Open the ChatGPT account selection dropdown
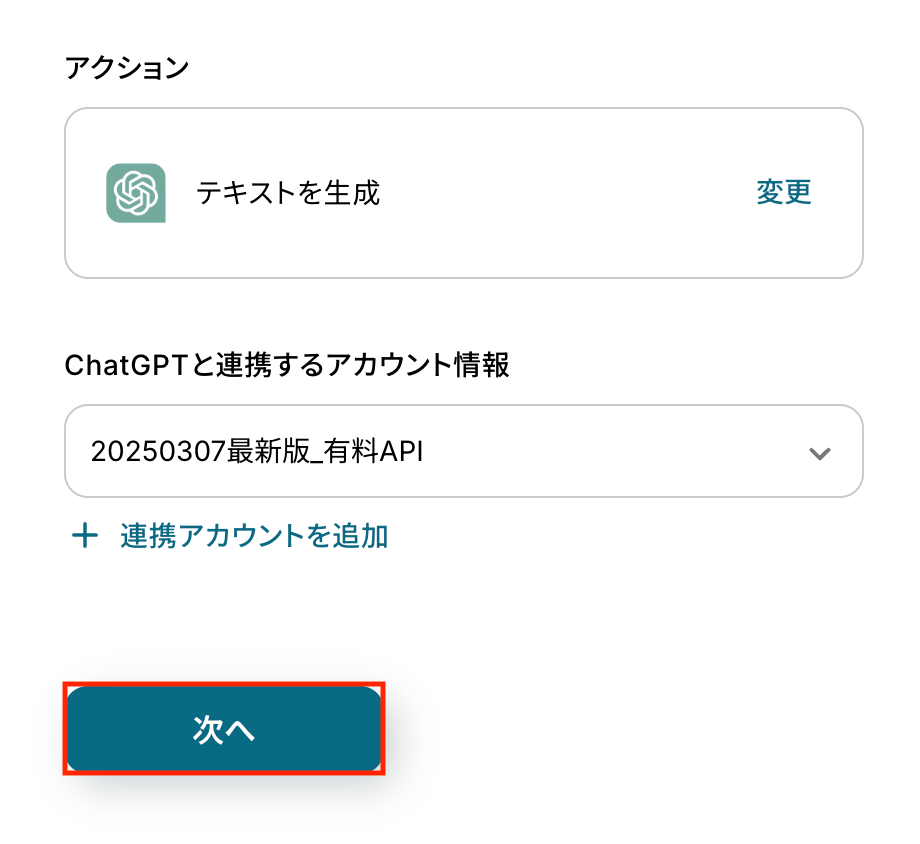 (463, 452)
